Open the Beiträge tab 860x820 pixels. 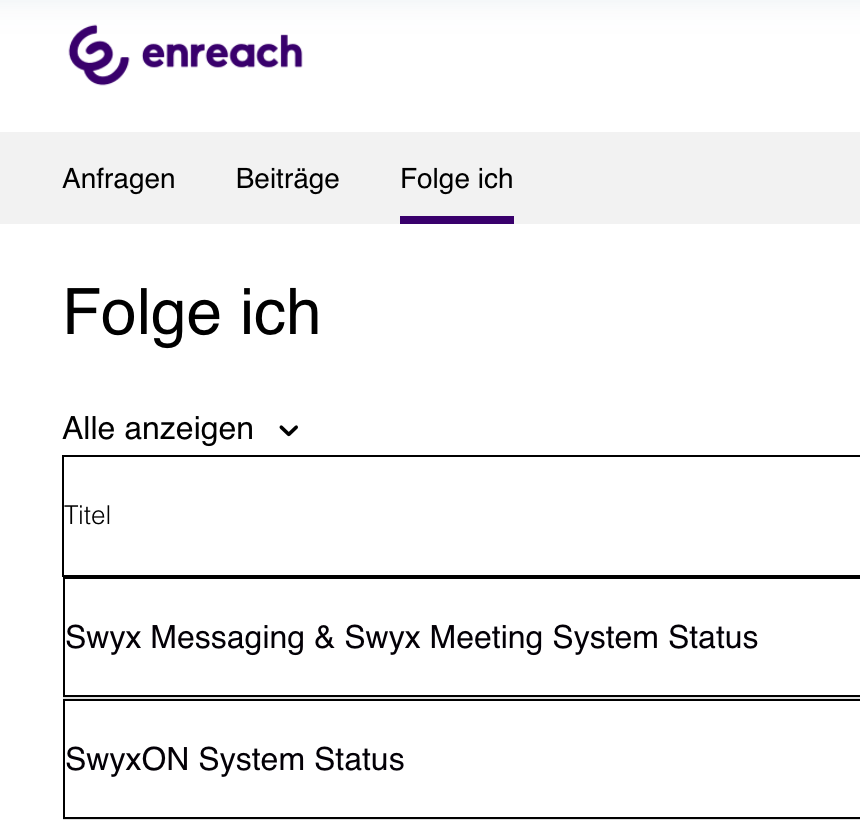click(287, 178)
